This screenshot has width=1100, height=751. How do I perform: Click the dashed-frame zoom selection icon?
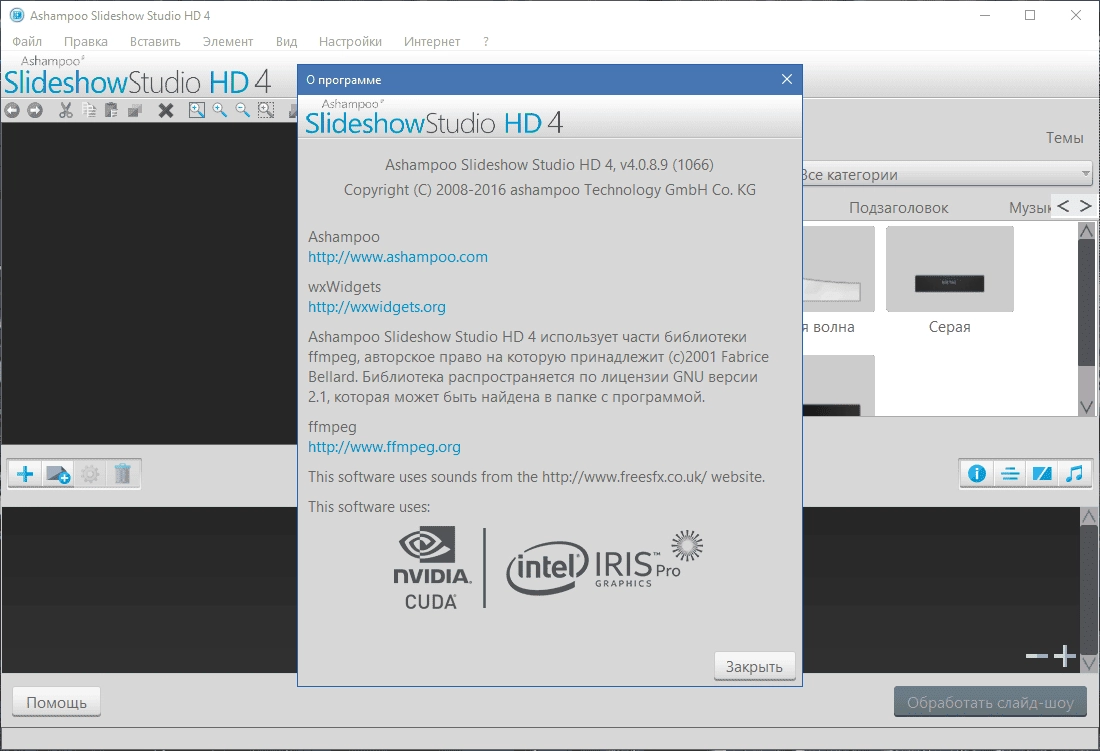266,110
